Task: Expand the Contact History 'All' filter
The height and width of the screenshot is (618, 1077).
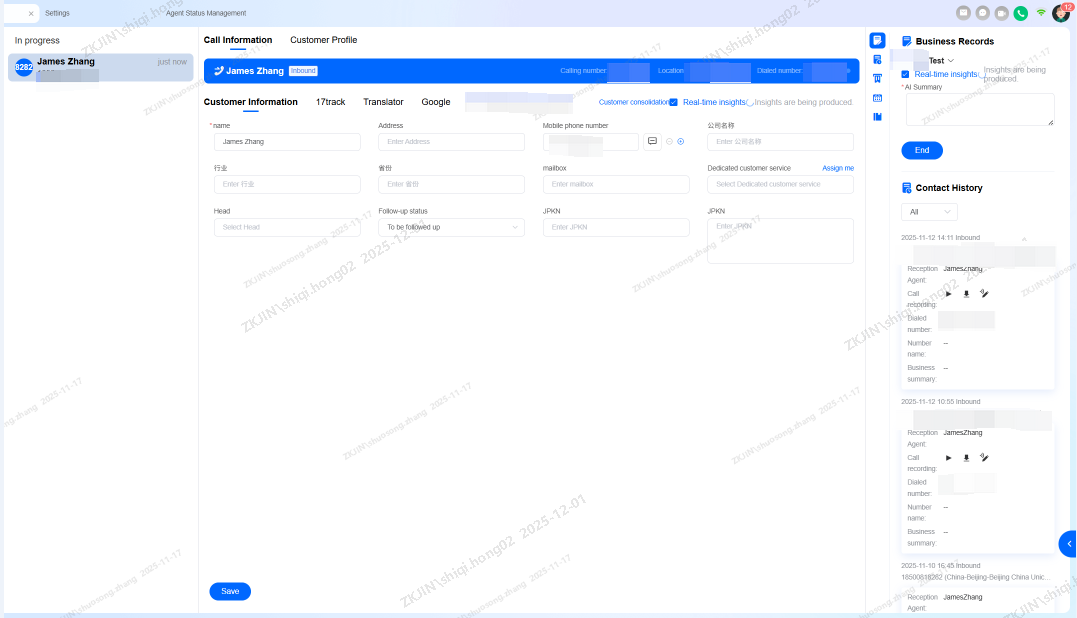Action: (929, 212)
